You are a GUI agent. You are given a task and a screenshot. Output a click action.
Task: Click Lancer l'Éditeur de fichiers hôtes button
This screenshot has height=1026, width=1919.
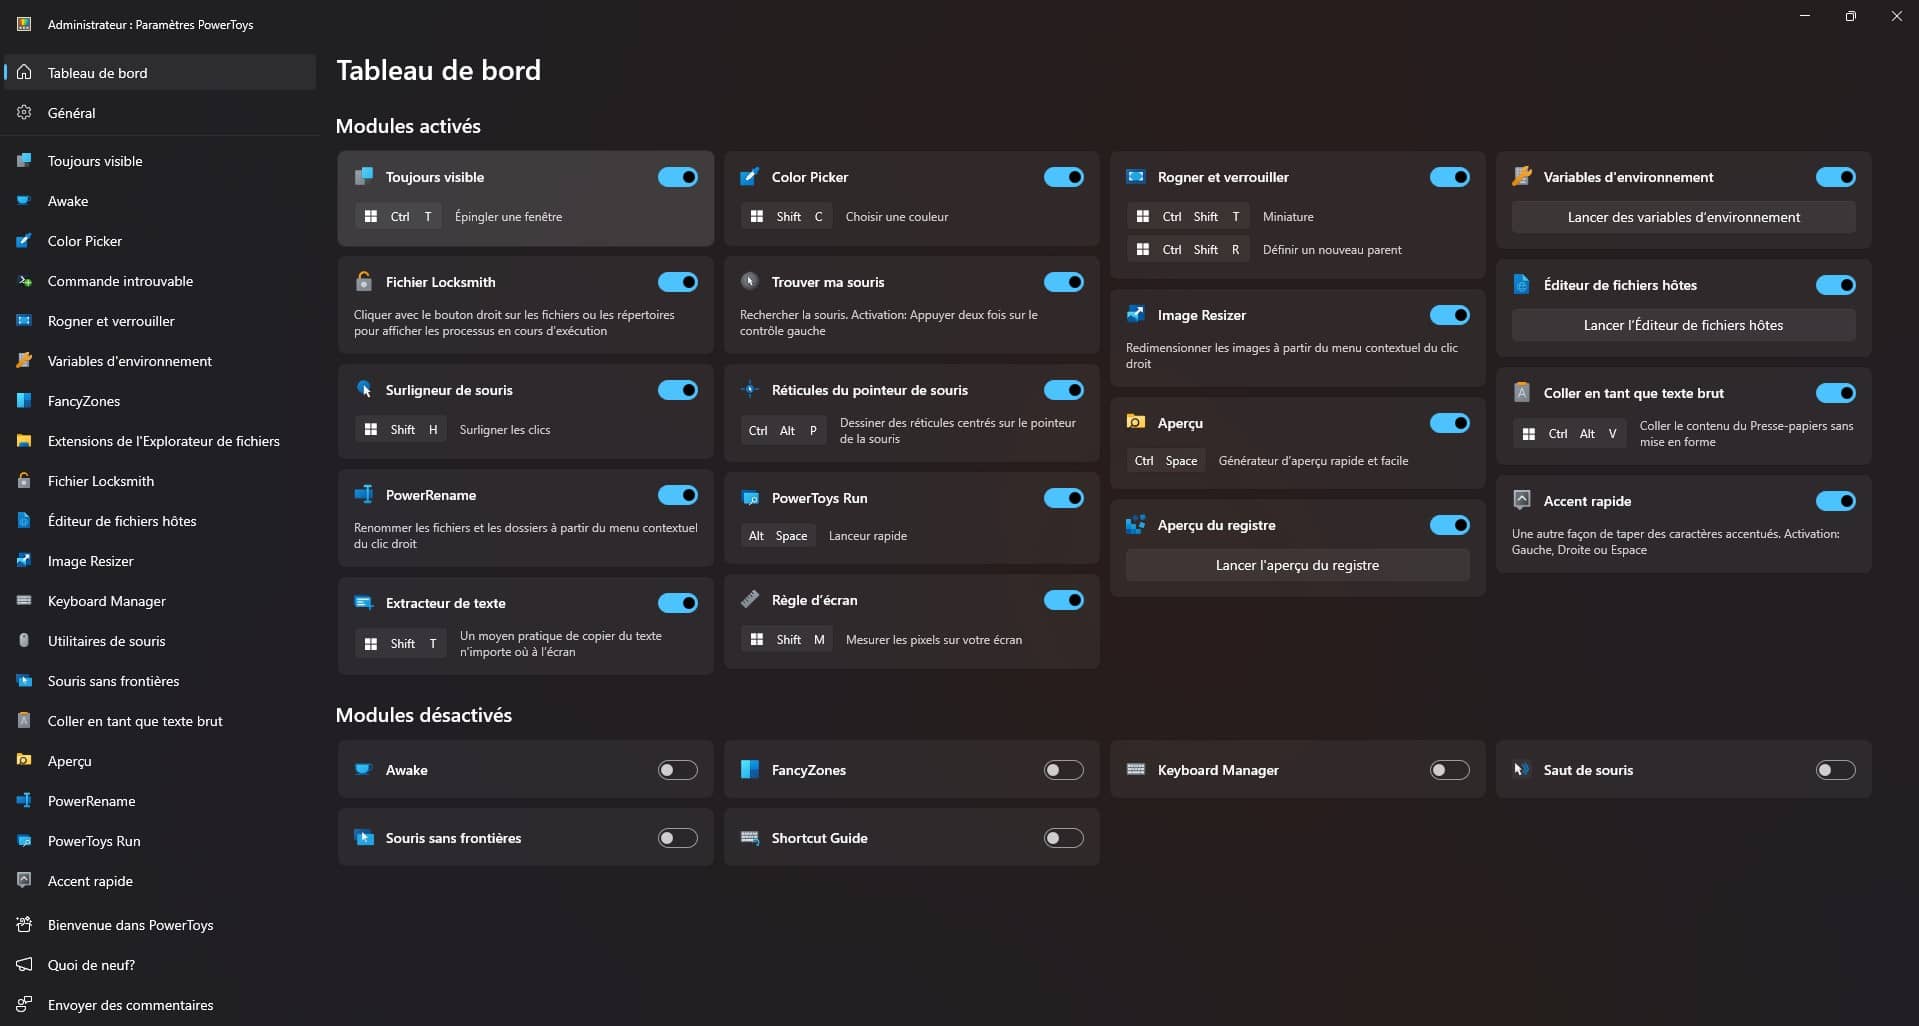click(1683, 325)
